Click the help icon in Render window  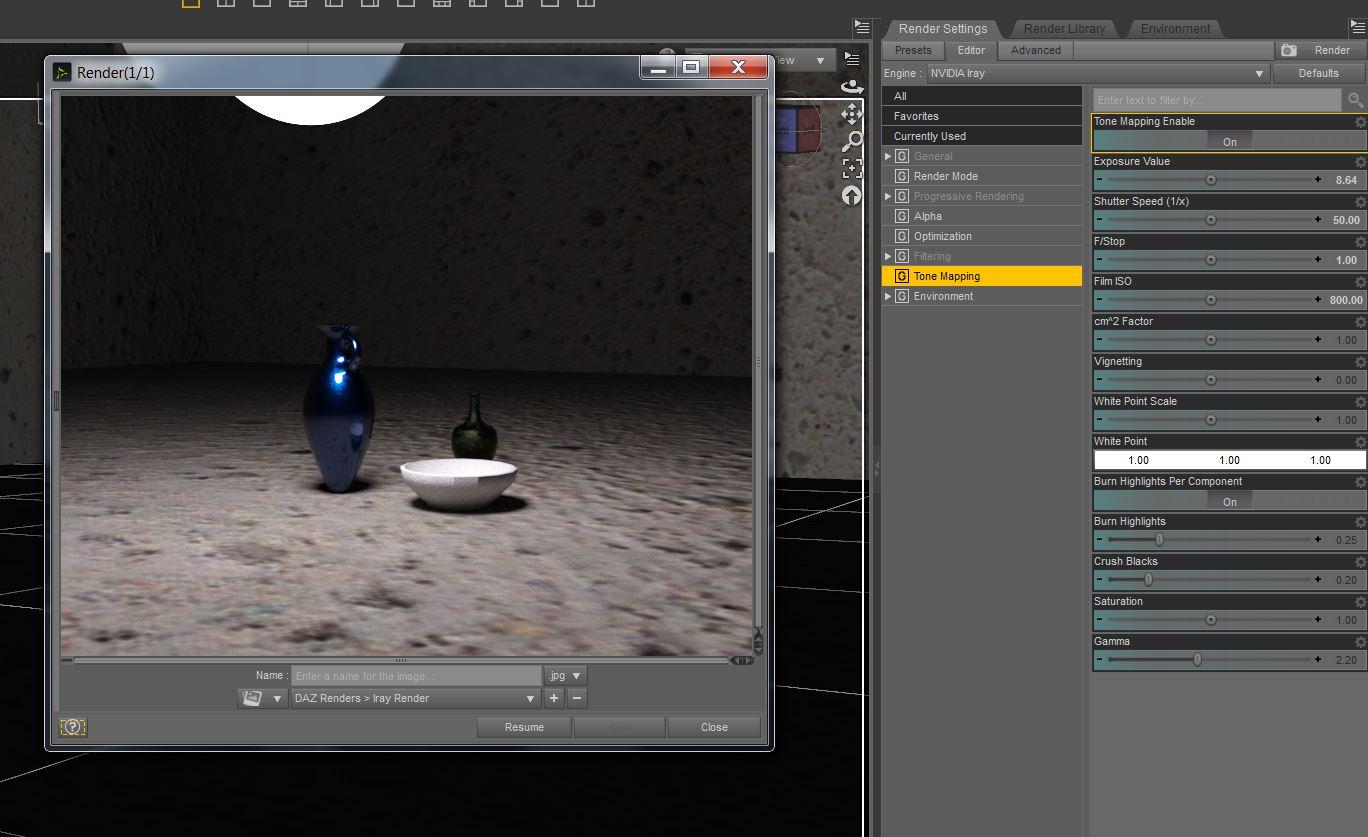73,728
